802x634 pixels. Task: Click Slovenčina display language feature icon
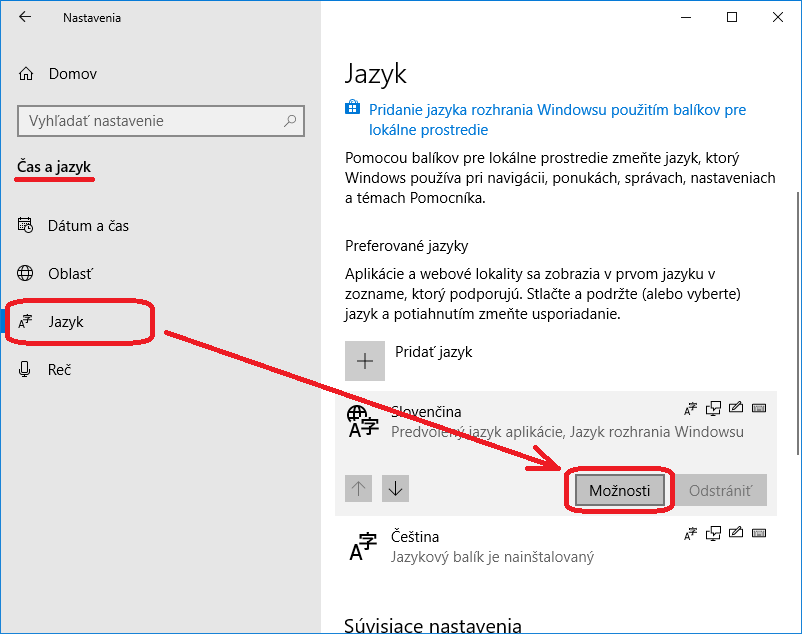[x=690, y=408]
